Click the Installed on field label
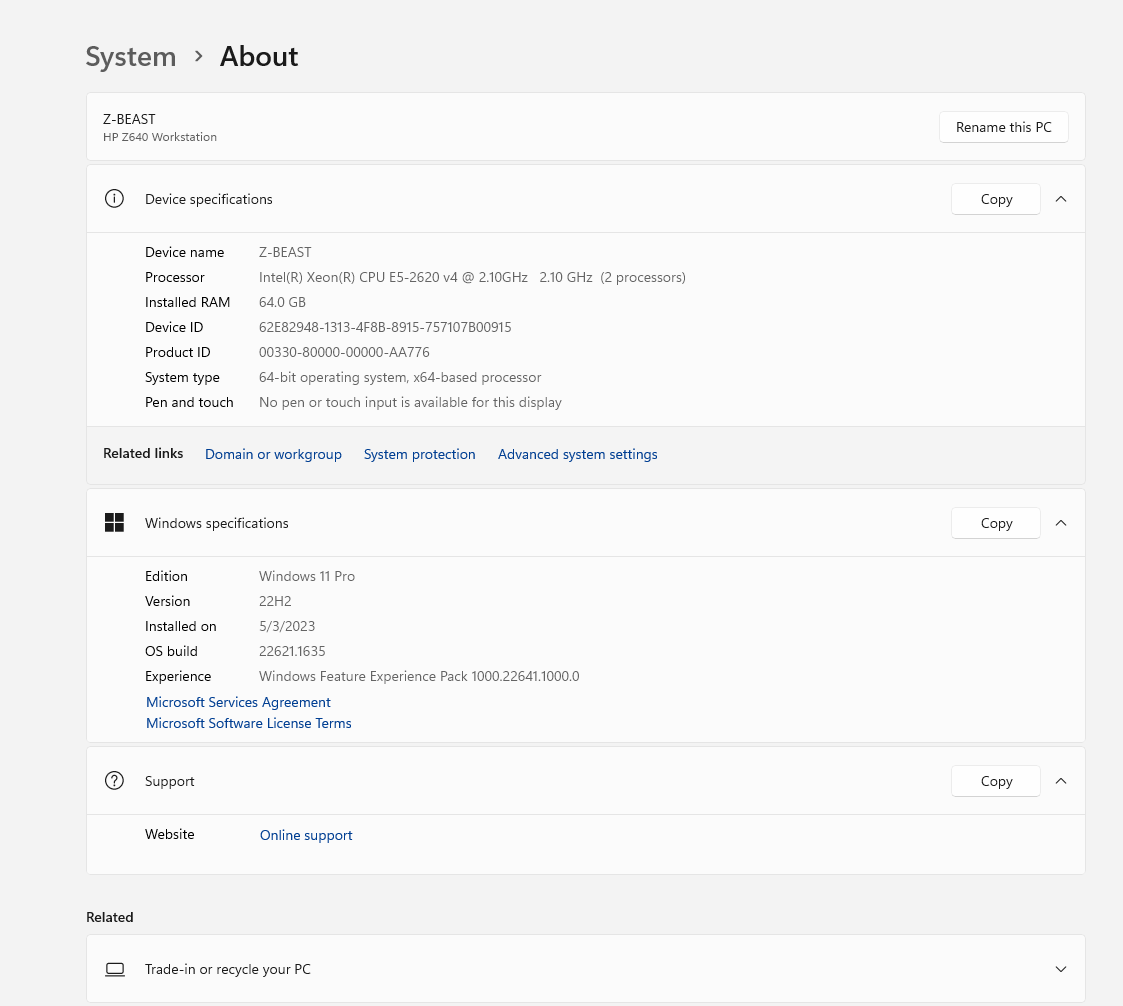The width and height of the screenshot is (1123, 1006). click(180, 627)
